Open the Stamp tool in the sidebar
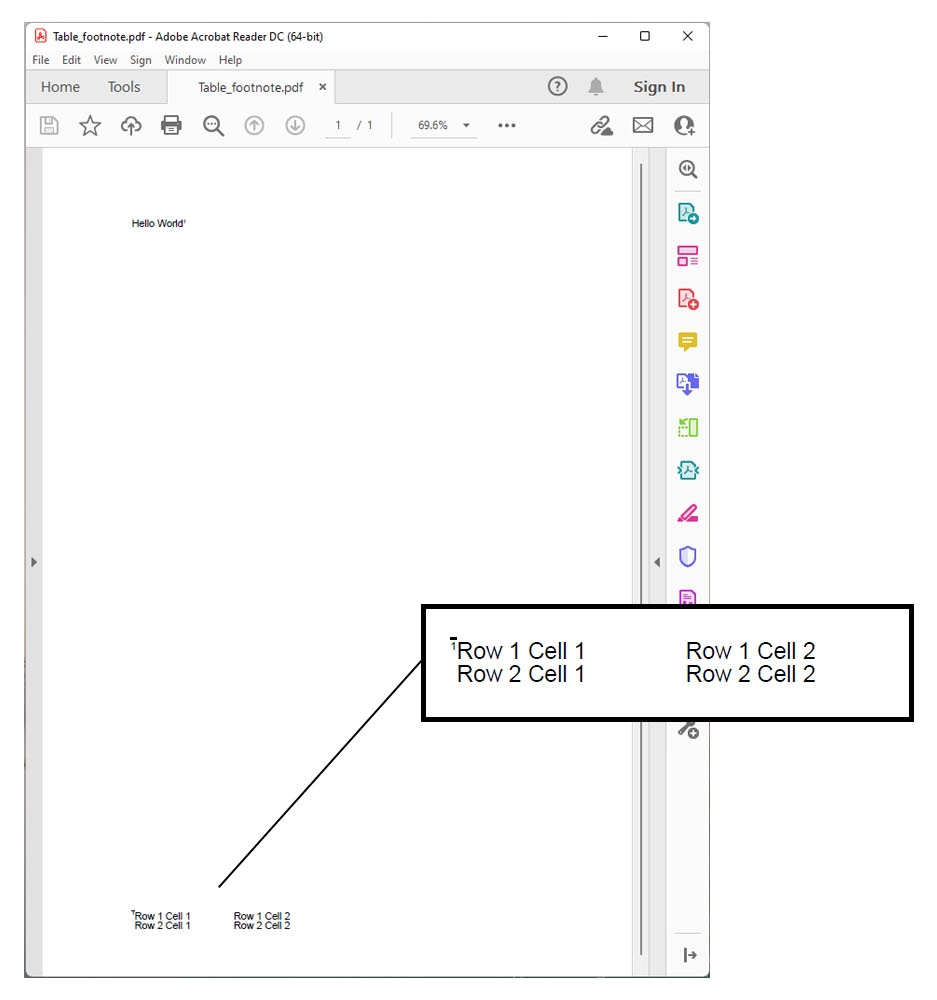Image resolution: width=937 pixels, height=1000 pixels. pyautogui.click(x=687, y=597)
